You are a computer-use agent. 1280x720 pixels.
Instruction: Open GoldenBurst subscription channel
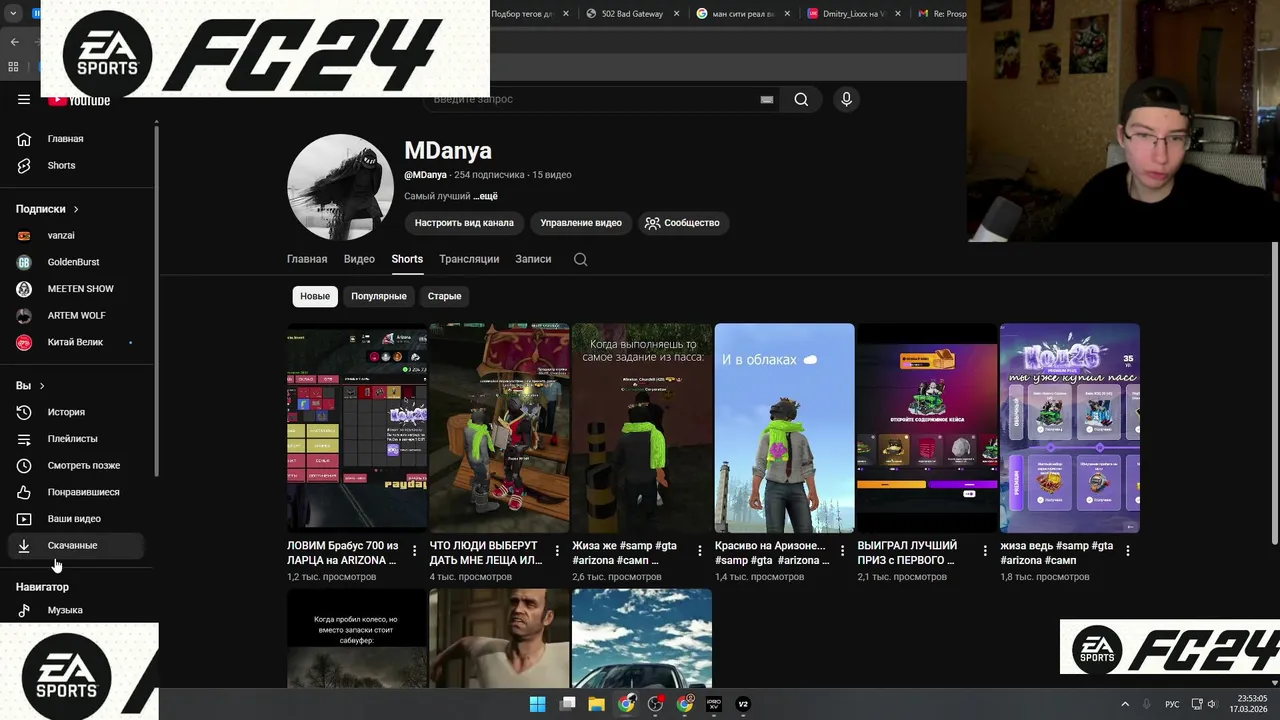click(x=78, y=262)
